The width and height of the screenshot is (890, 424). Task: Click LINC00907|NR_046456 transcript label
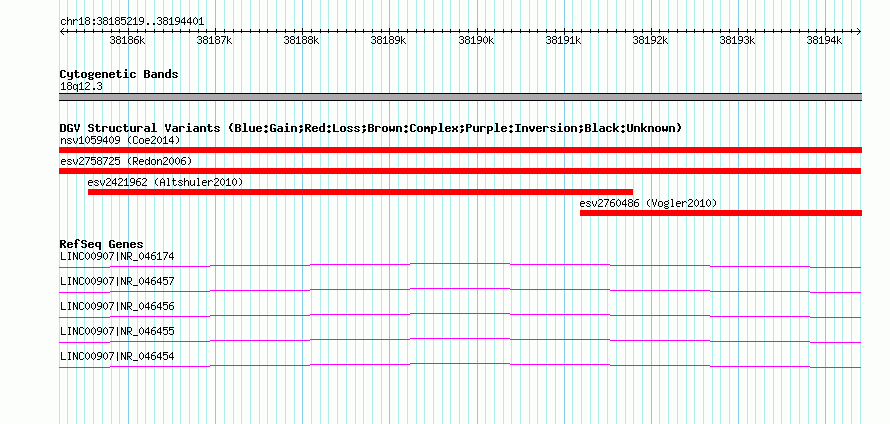tap(117, 307)
